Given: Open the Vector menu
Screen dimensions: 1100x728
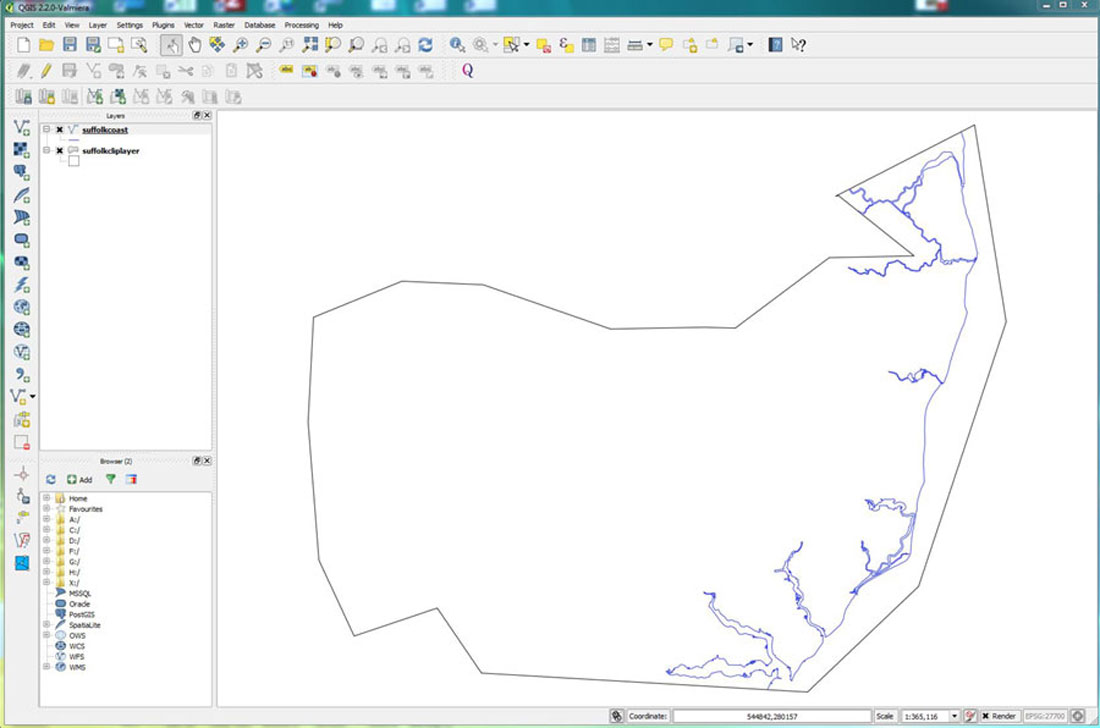Looking at the screenshot, I should click(x=194, y=24).
